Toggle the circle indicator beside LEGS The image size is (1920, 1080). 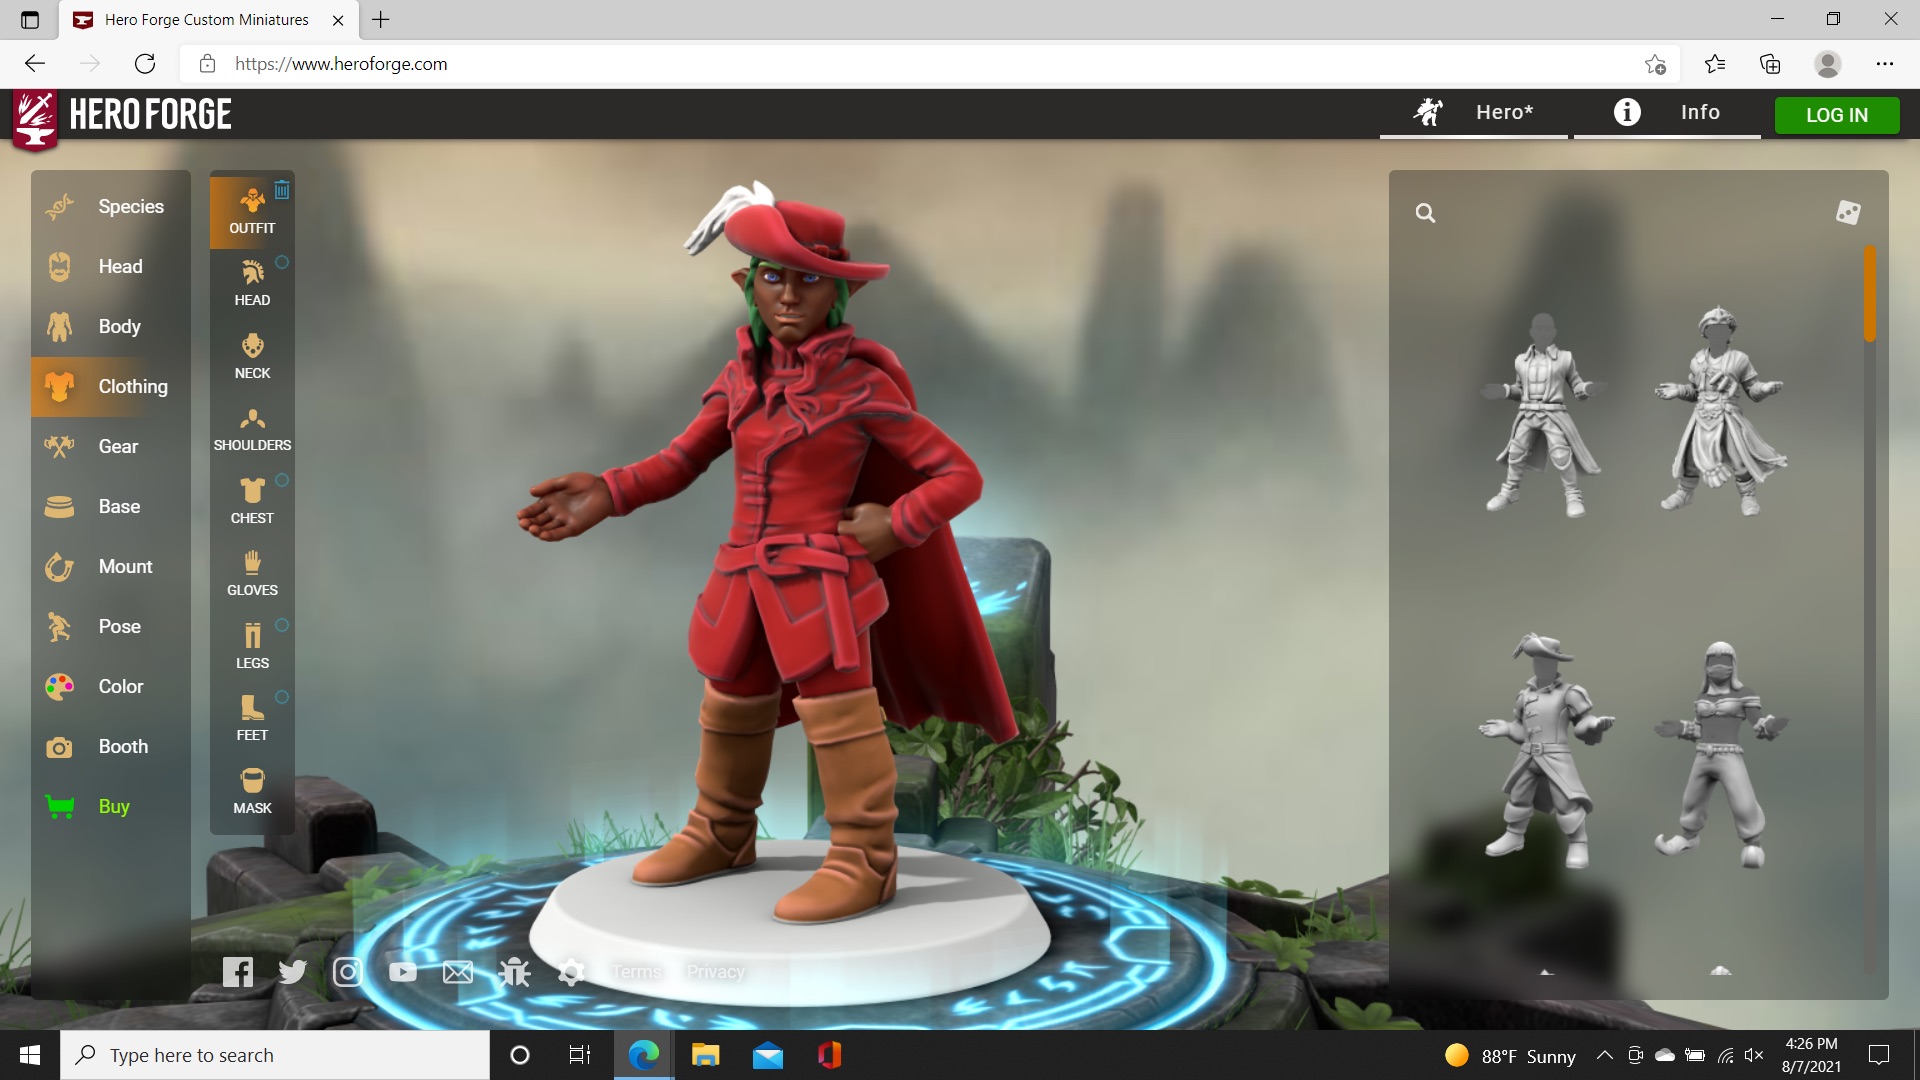click(x=282, y=625)
